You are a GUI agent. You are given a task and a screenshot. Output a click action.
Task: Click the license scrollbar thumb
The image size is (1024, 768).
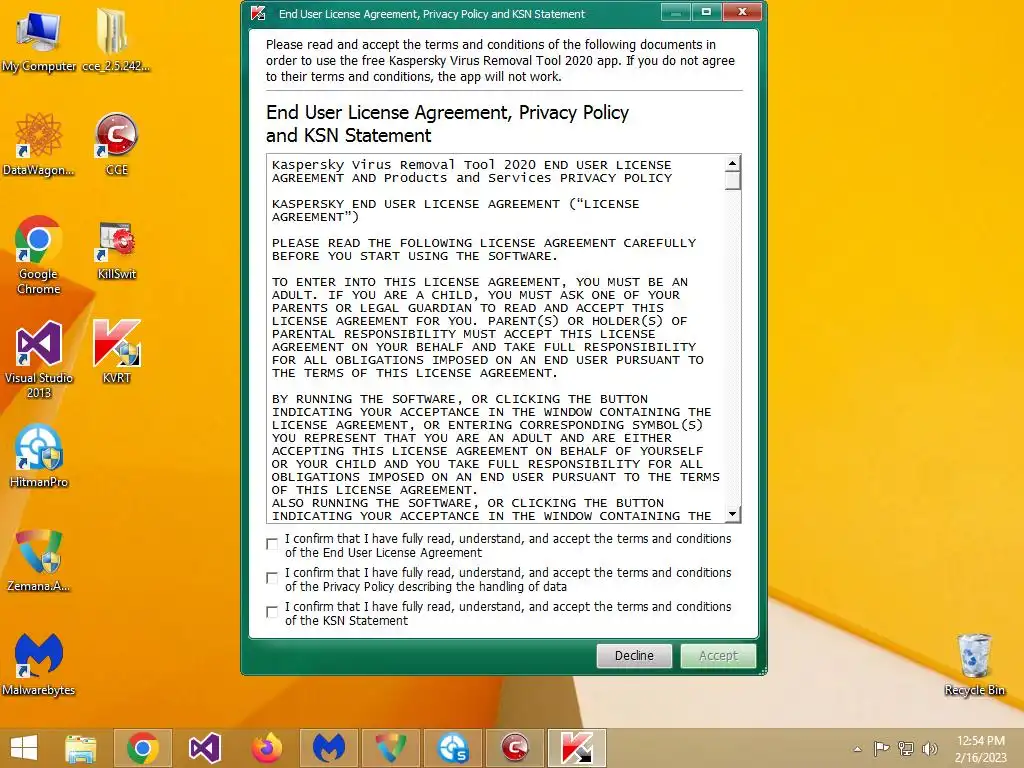click(733, 180)
